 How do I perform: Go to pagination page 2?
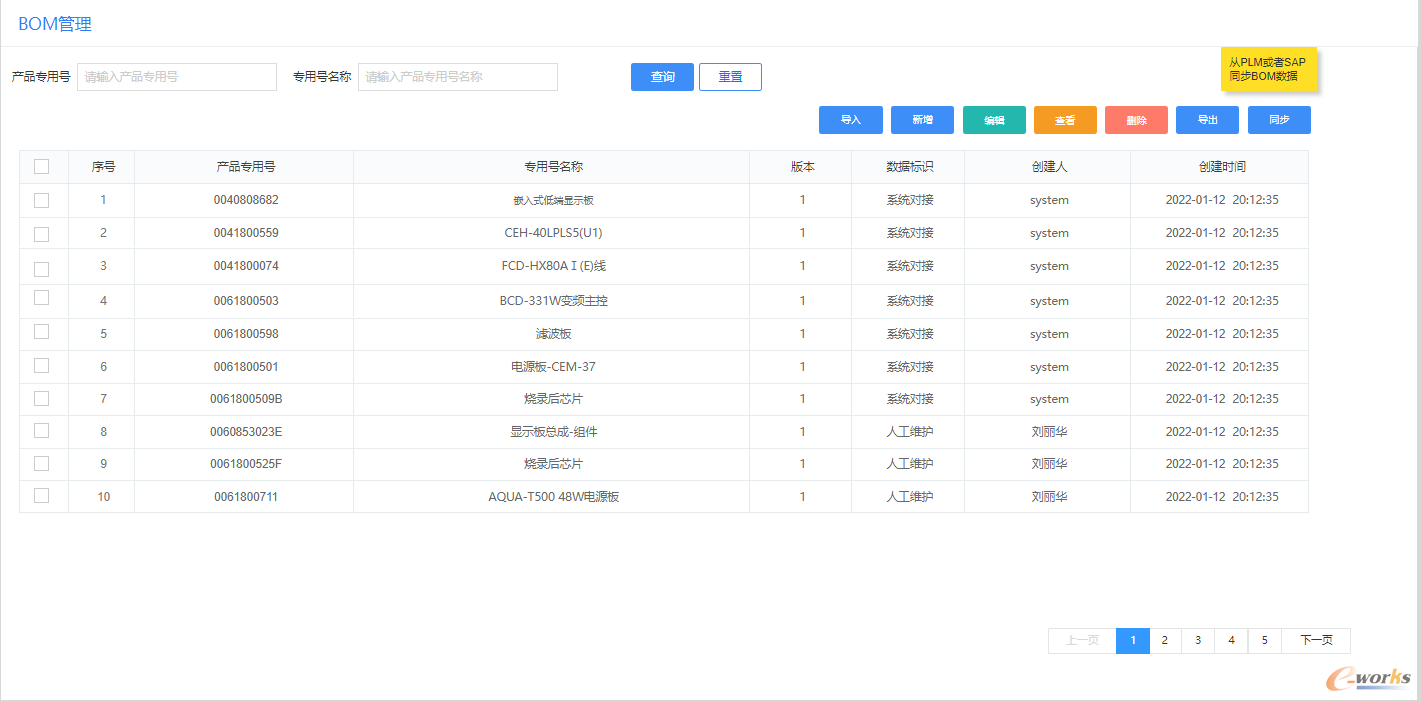[1165, 641]
